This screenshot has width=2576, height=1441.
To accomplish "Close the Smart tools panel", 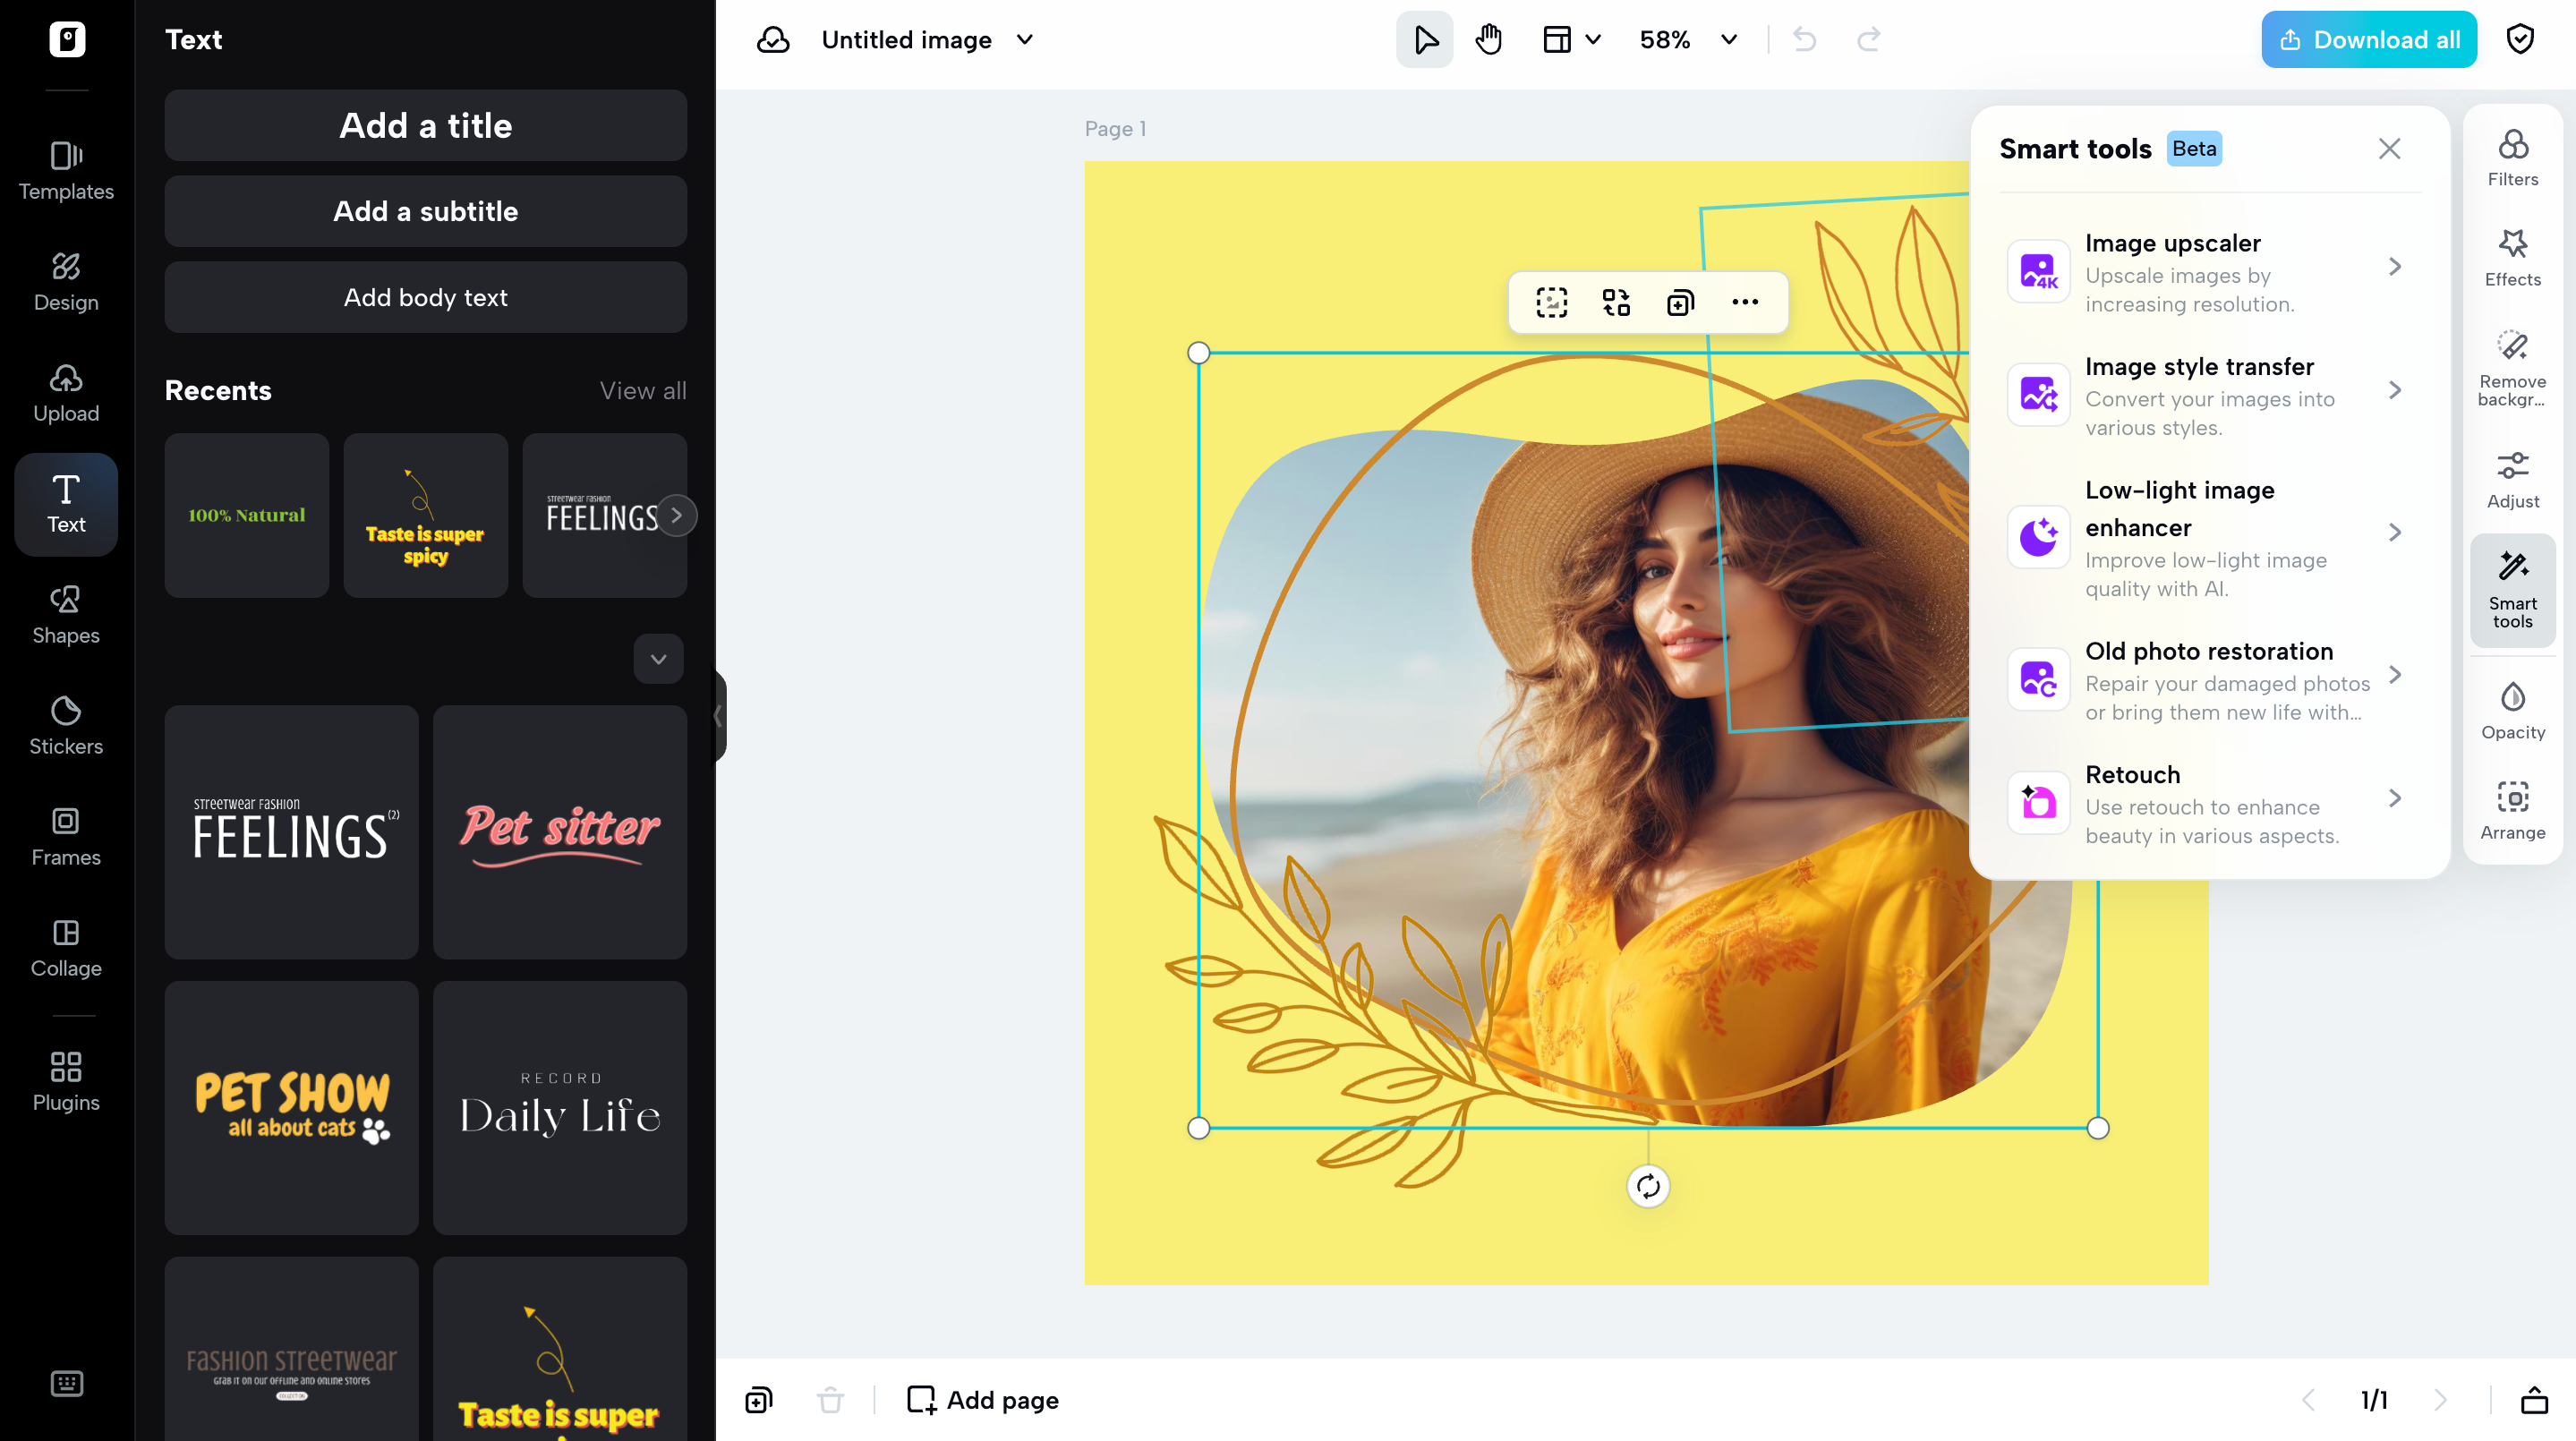I will pos(2390,148).
